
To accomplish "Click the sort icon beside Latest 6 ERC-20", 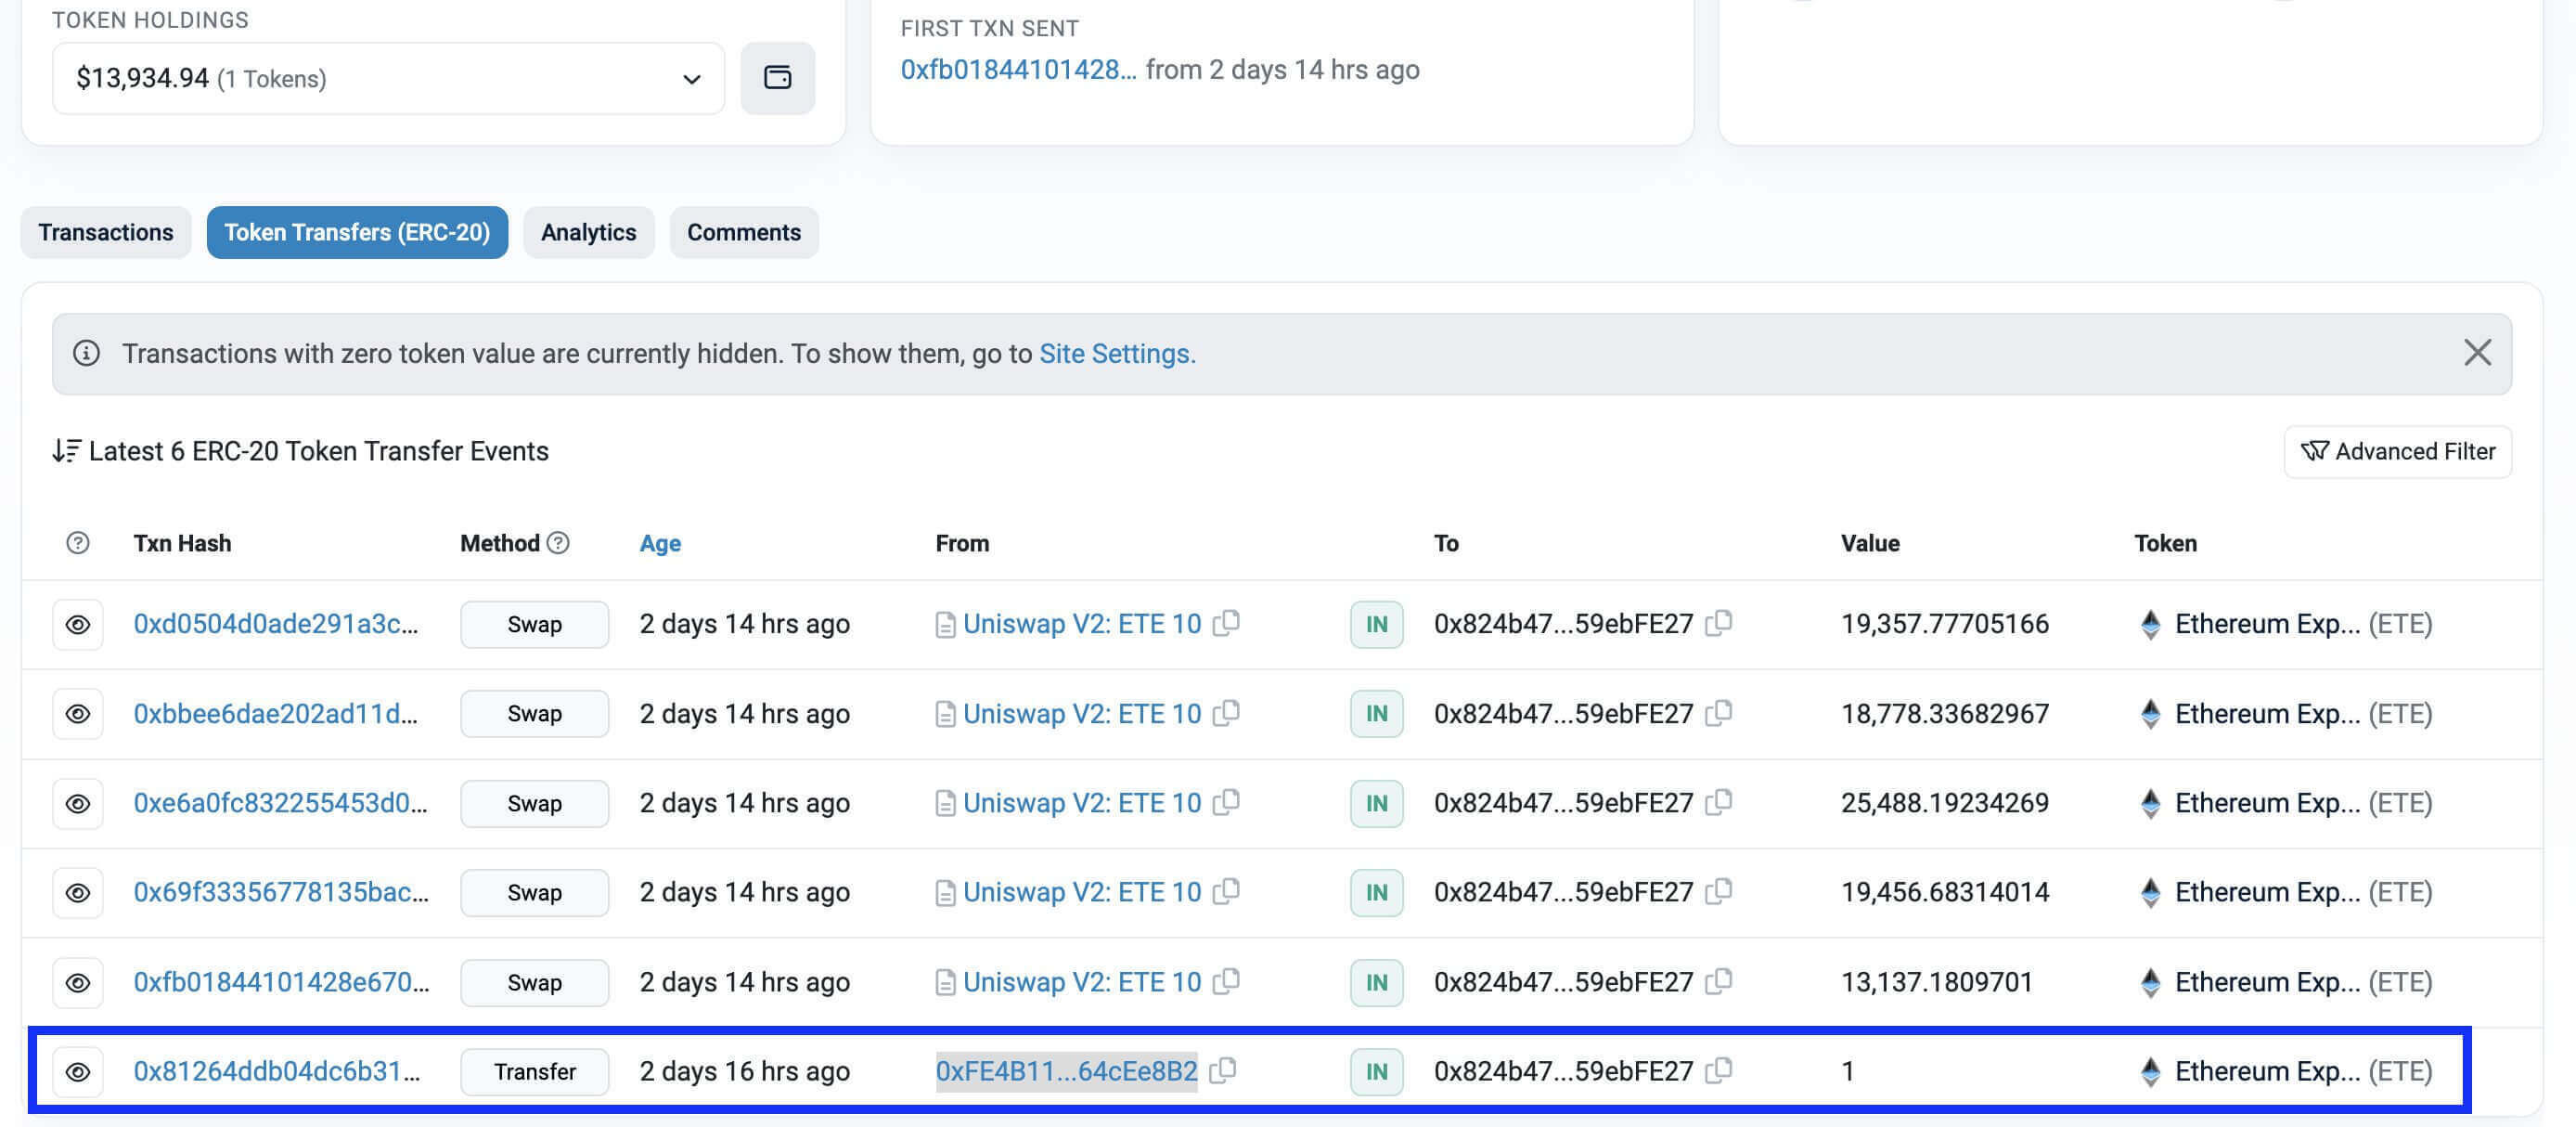I will coord(66,451).
